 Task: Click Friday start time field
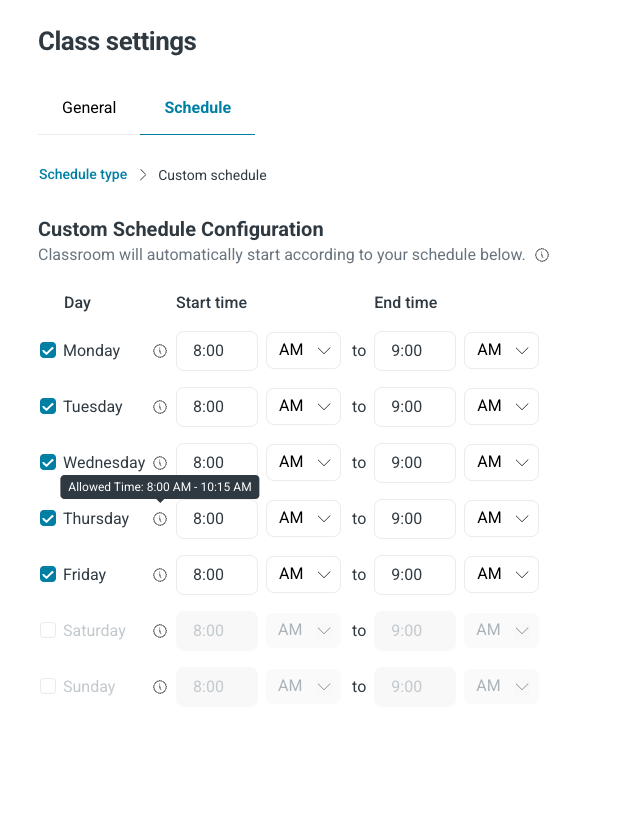point(217,575)
